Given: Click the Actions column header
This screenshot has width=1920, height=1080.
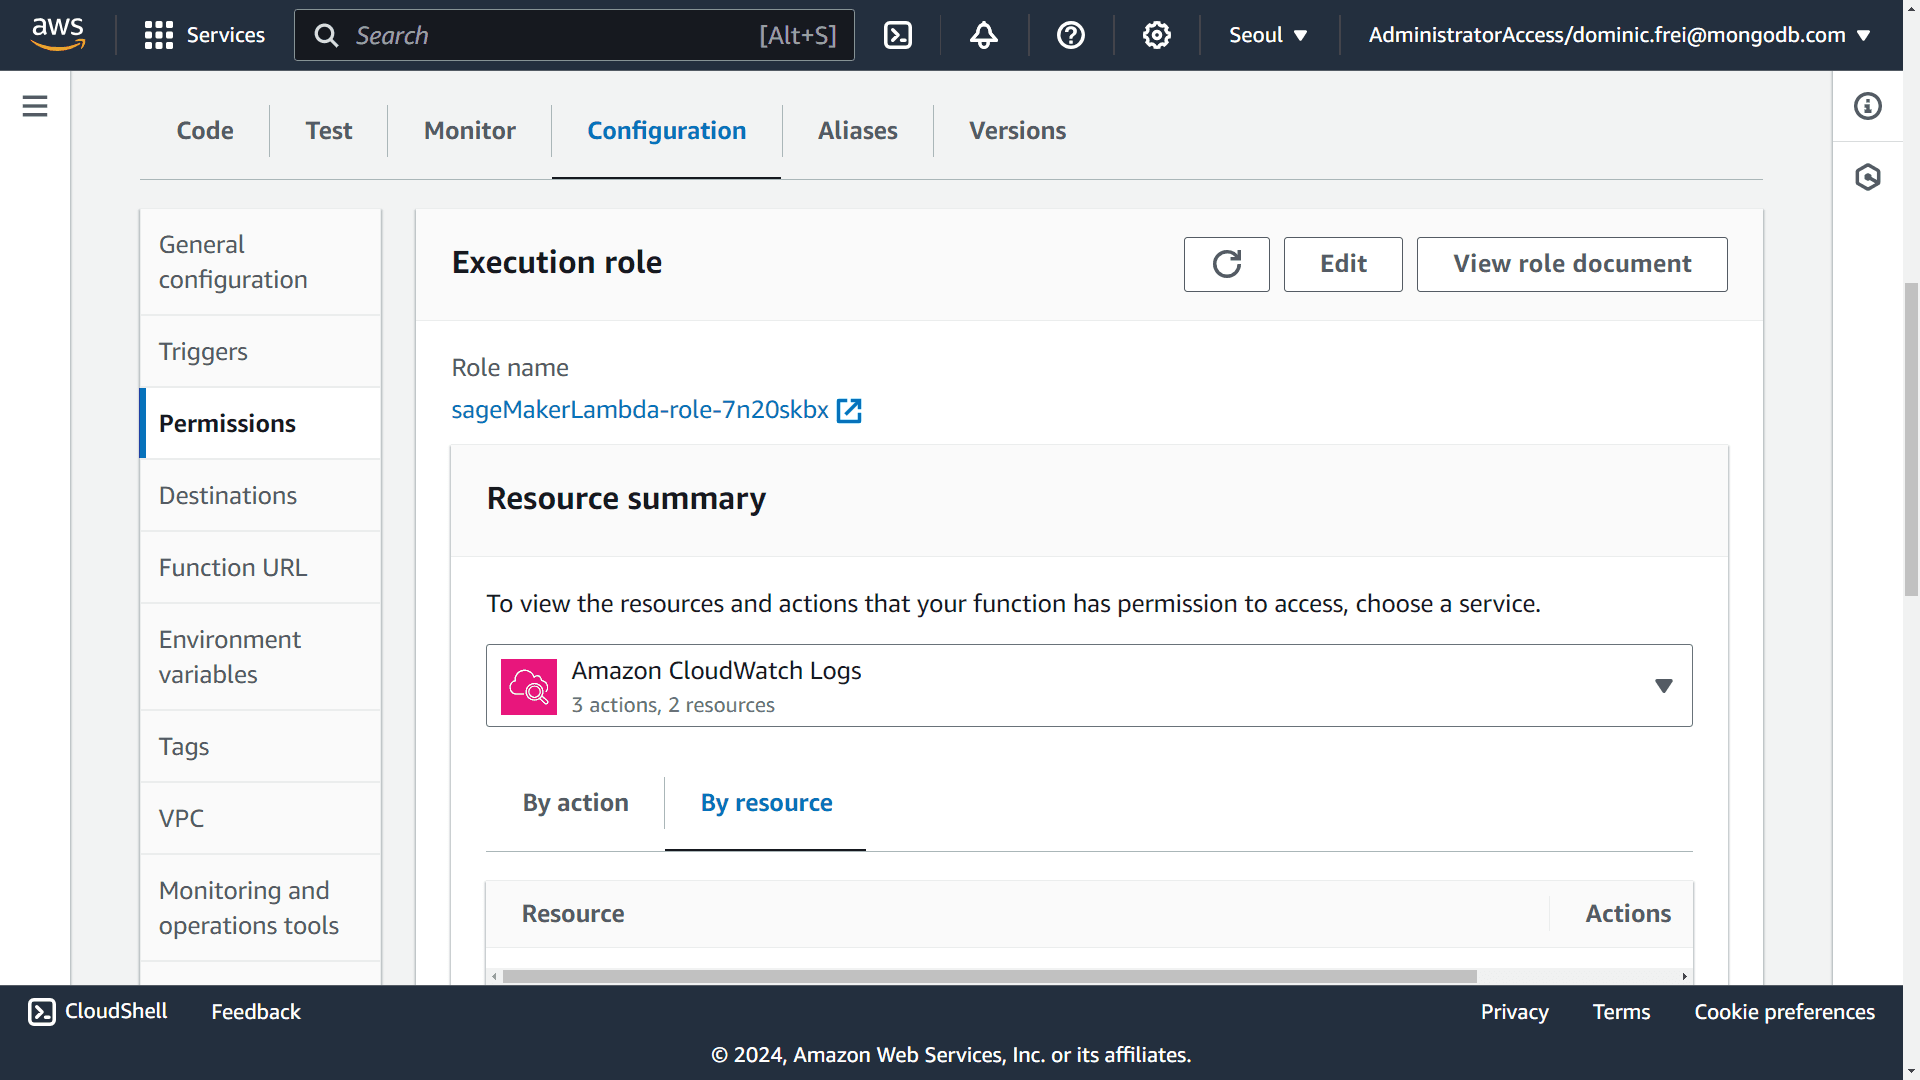Looking at the screenshot, I should [x=1628, y=914].
